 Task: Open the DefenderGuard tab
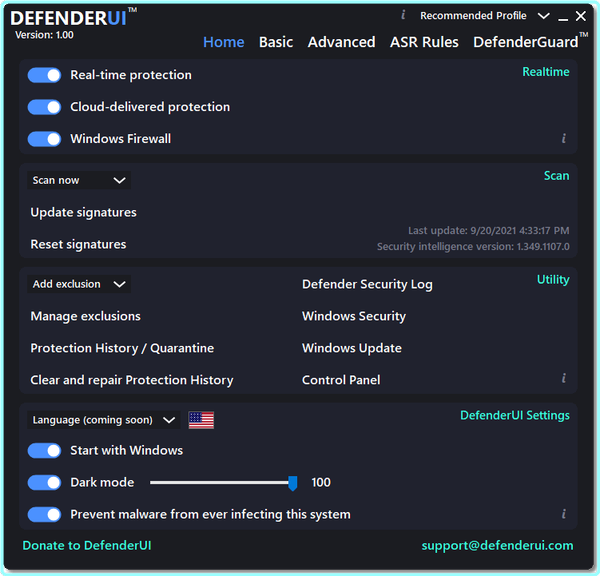pos(530,41)
